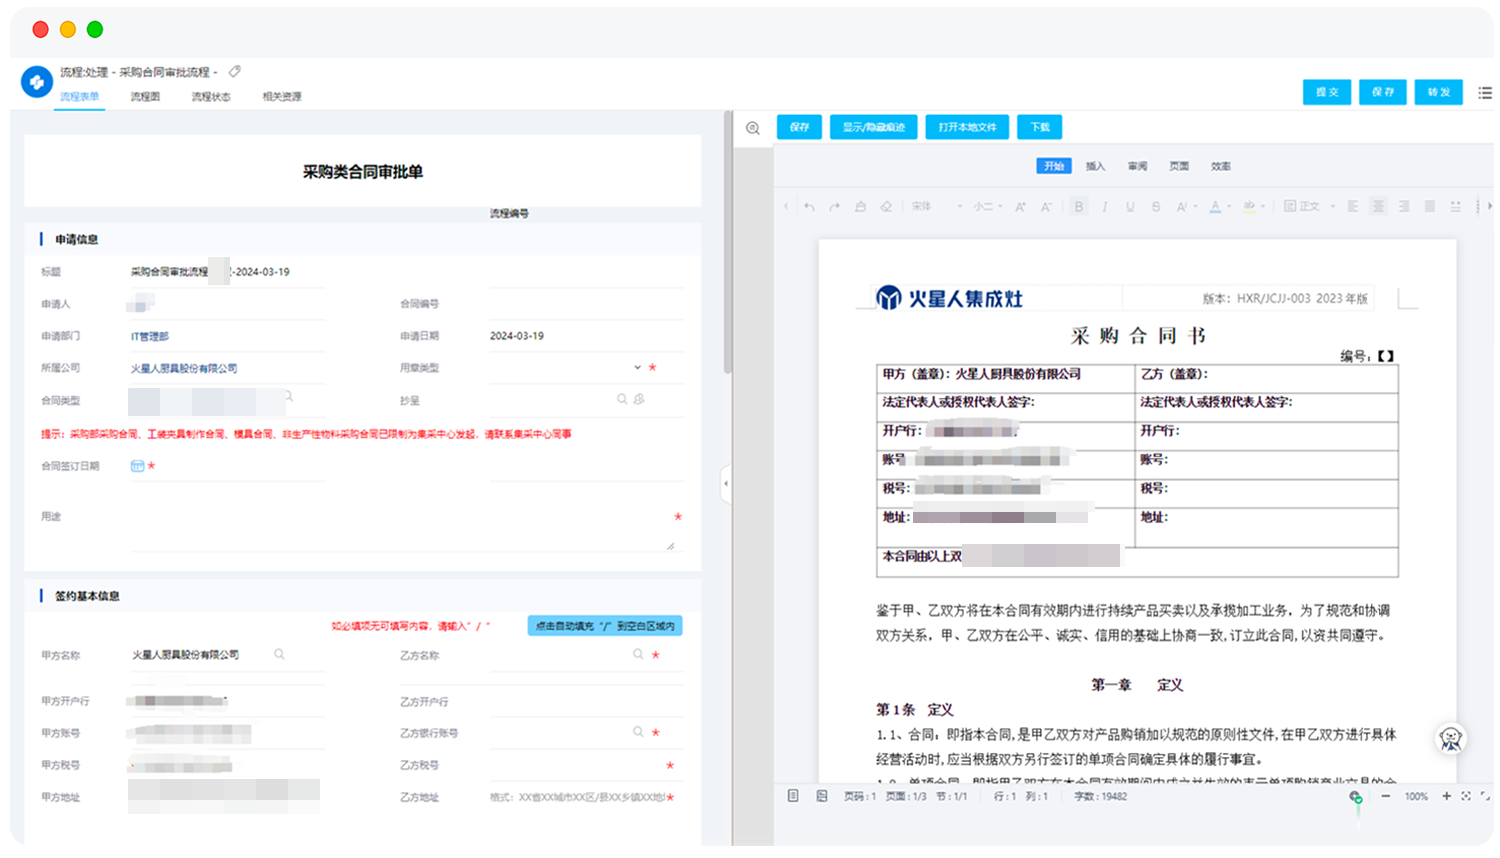Align document text to the right
Image resolution: width=1500 pixels, height=858 pixels.
point(1404,207)
